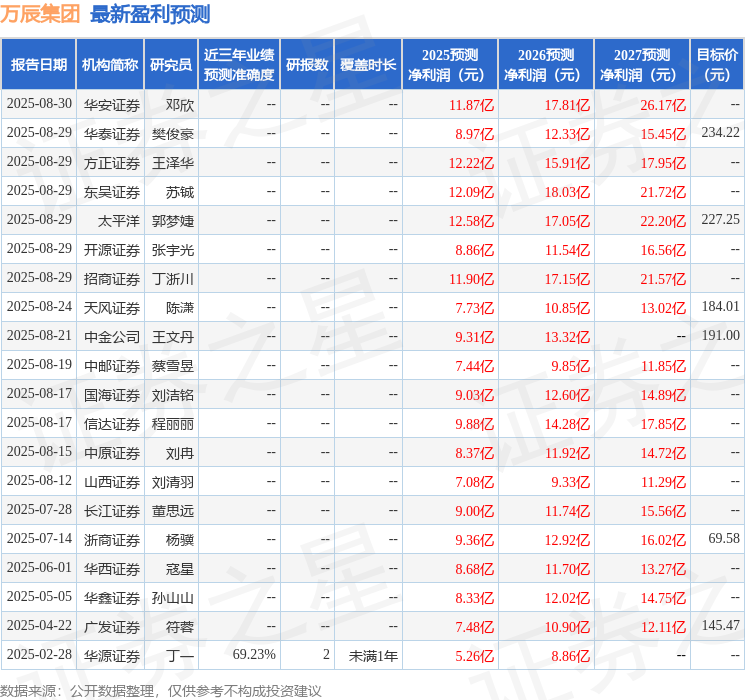Select the 2026预测净利润 column header
Viewport: 745px width, 700px height.
(x=546, y=65)
